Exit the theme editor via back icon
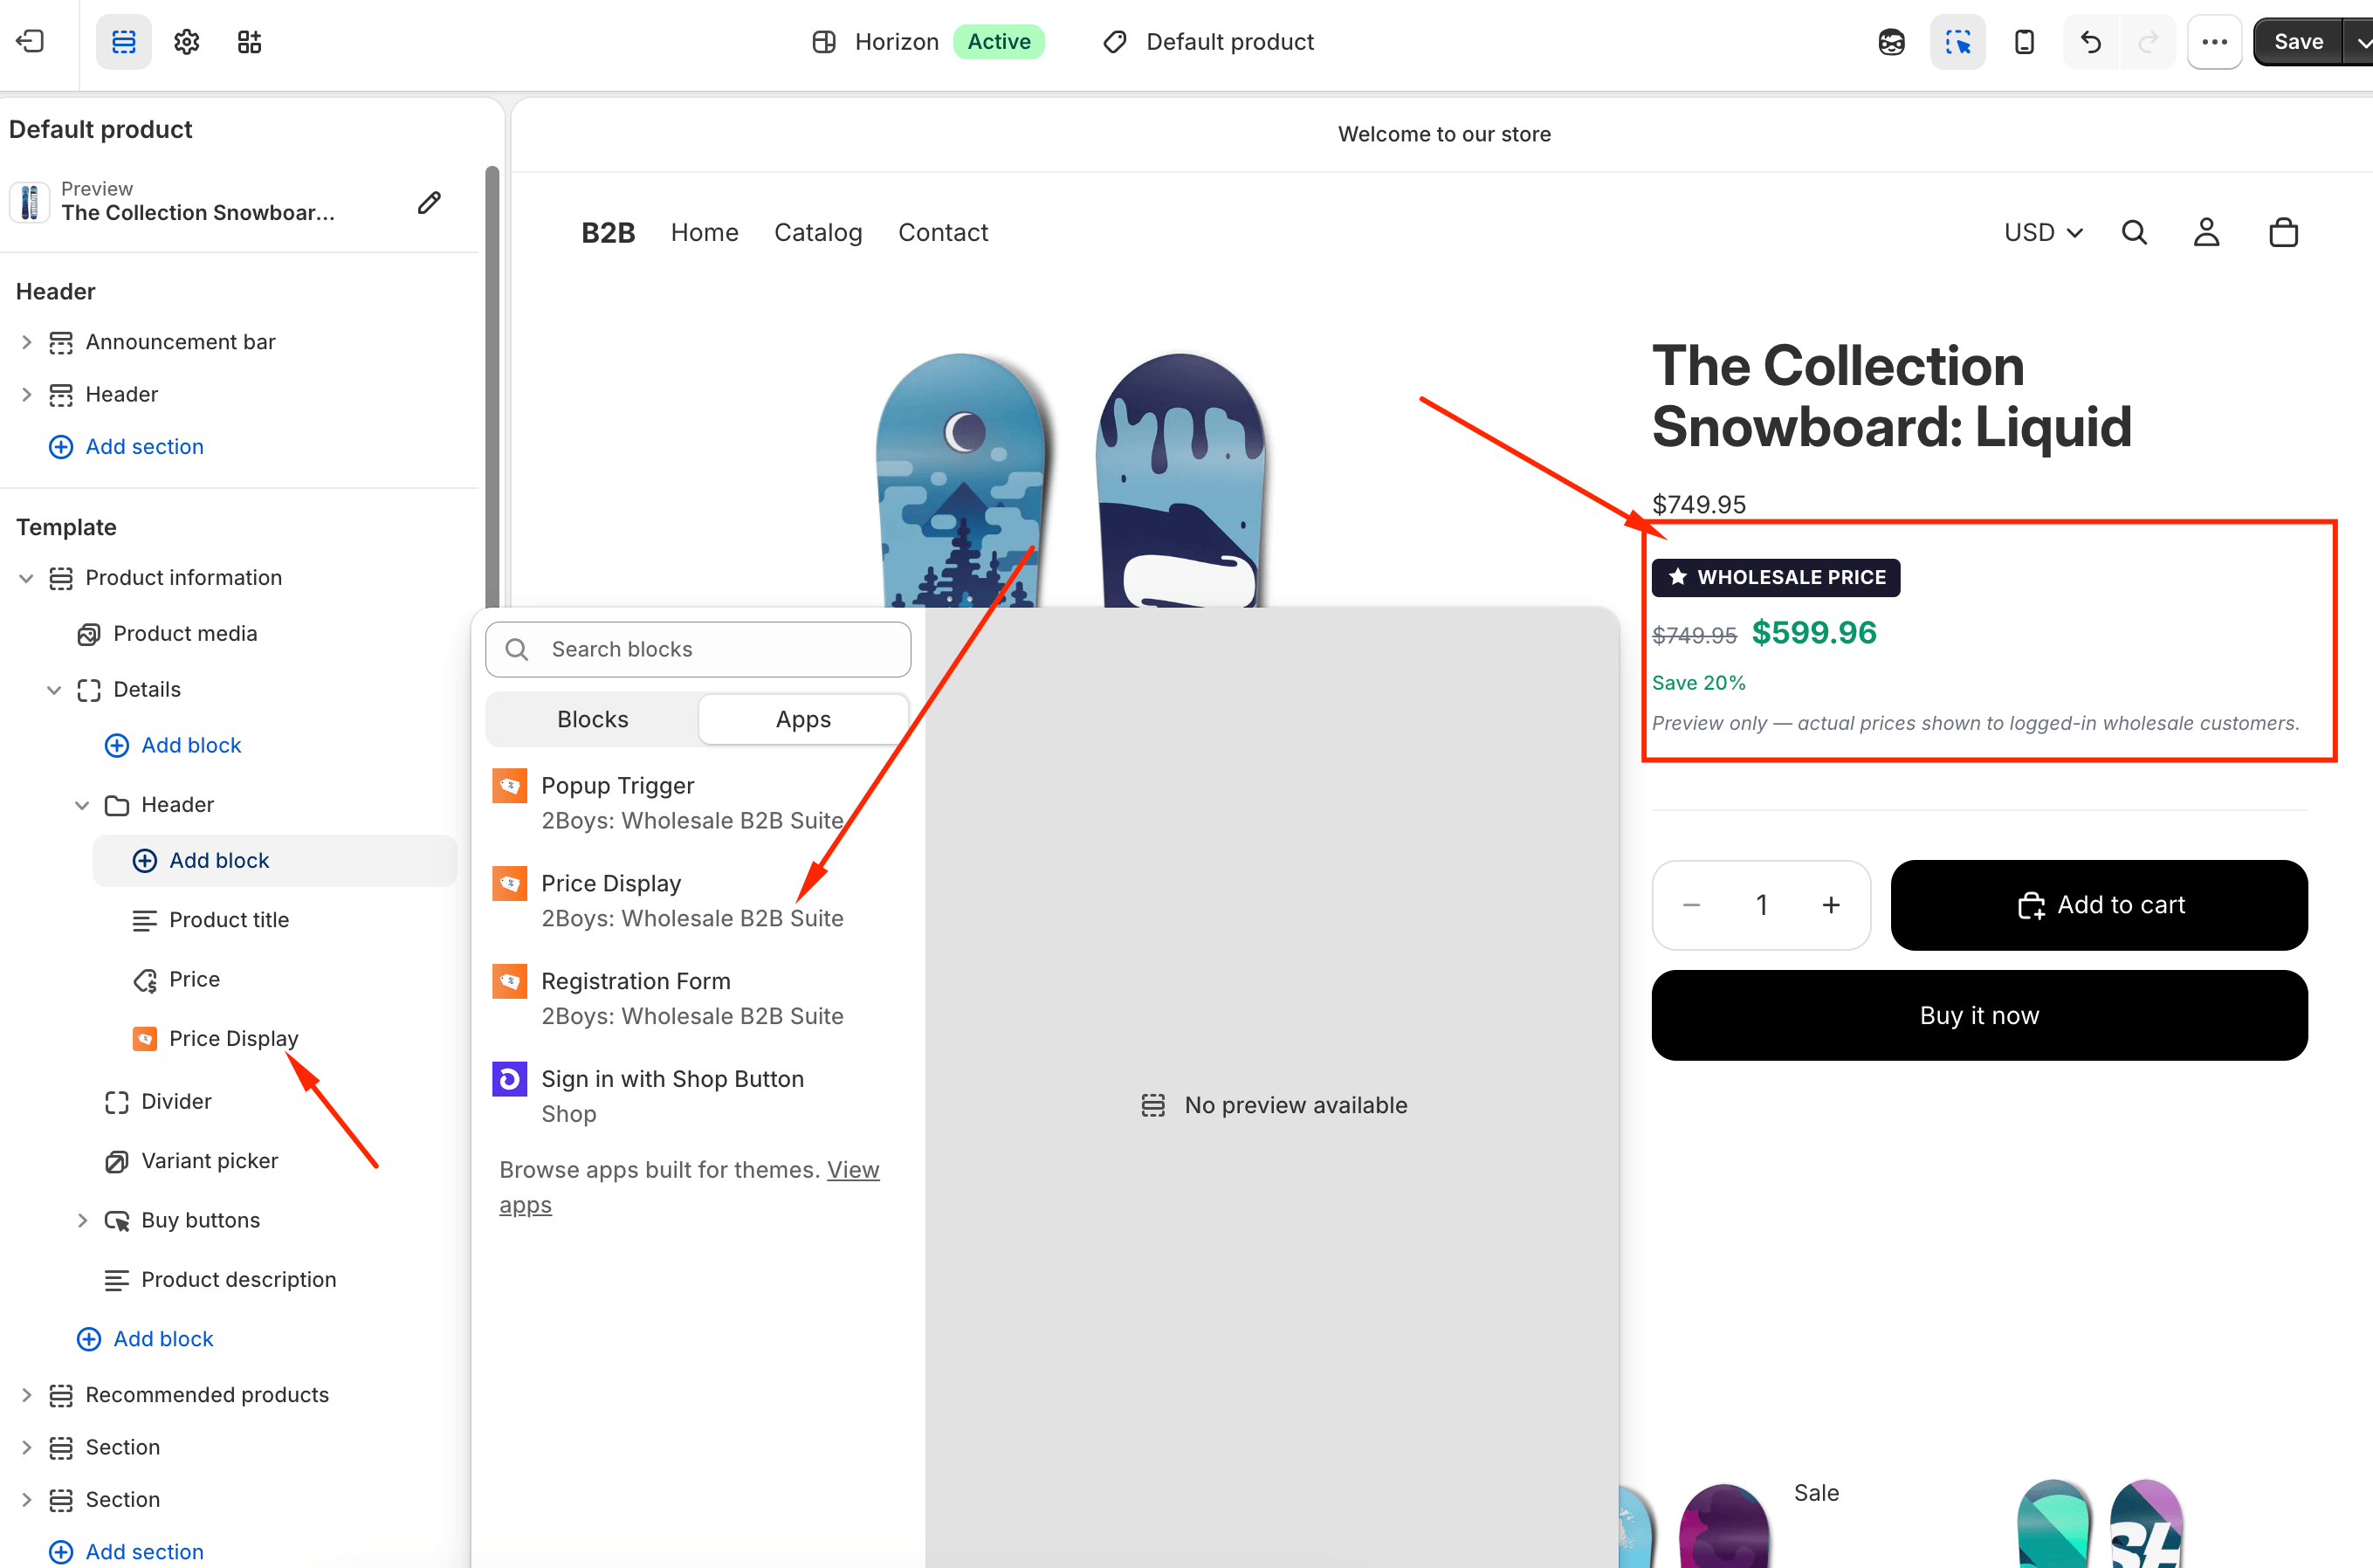This screenshot has width=2373, height=1568. click(31, 41)
